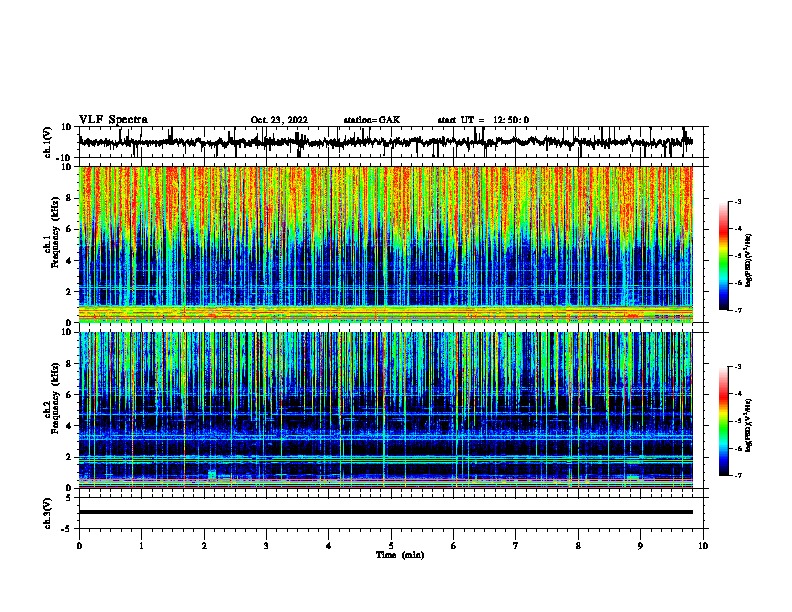Click inside the ch.1 voltage waveform panel
Screen dimensions: 792x612
(x=390, y=142)
